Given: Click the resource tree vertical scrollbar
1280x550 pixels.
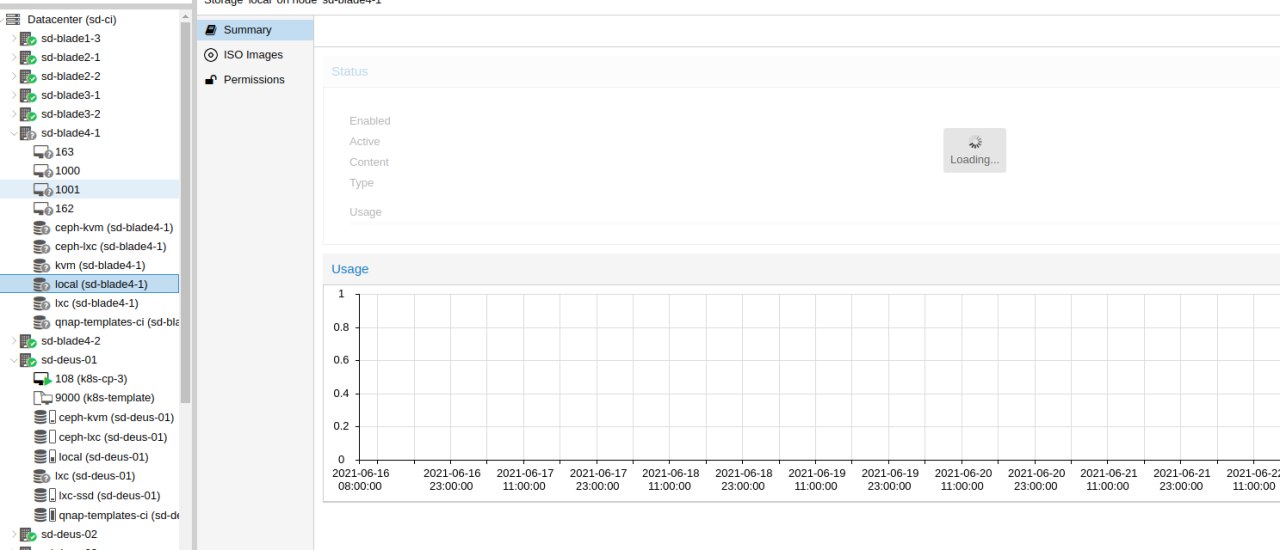Looking at the screenshot, I should pos(185,212).
